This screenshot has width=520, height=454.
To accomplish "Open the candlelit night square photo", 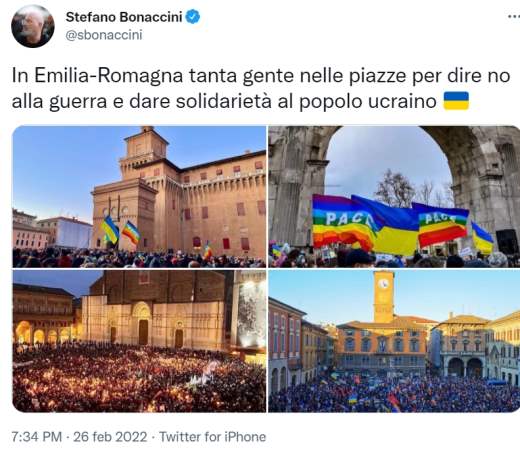I will (139, 341).
